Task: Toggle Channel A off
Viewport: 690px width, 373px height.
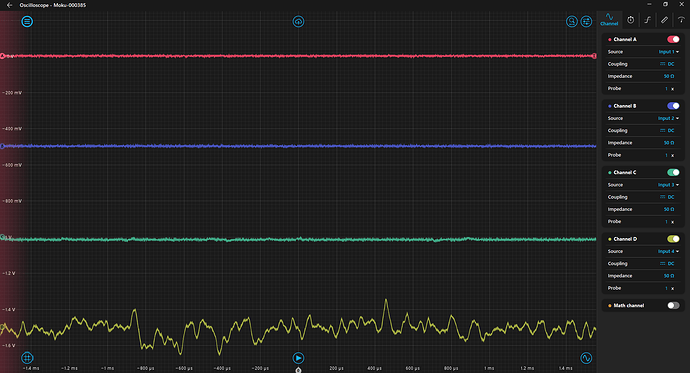Action: point(673,40)
